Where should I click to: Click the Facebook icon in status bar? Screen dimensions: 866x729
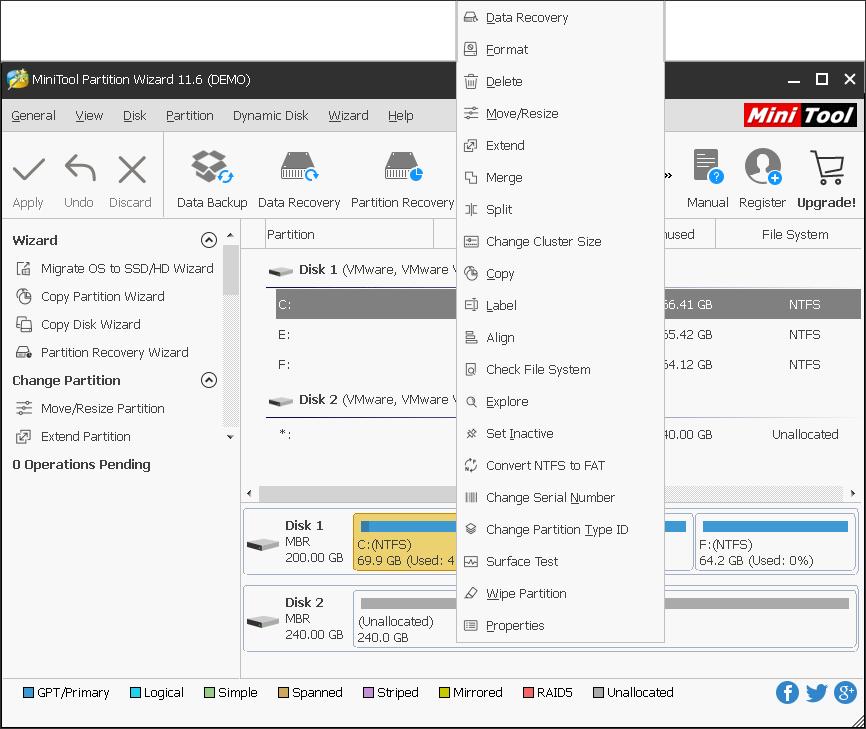click(788, 692)
